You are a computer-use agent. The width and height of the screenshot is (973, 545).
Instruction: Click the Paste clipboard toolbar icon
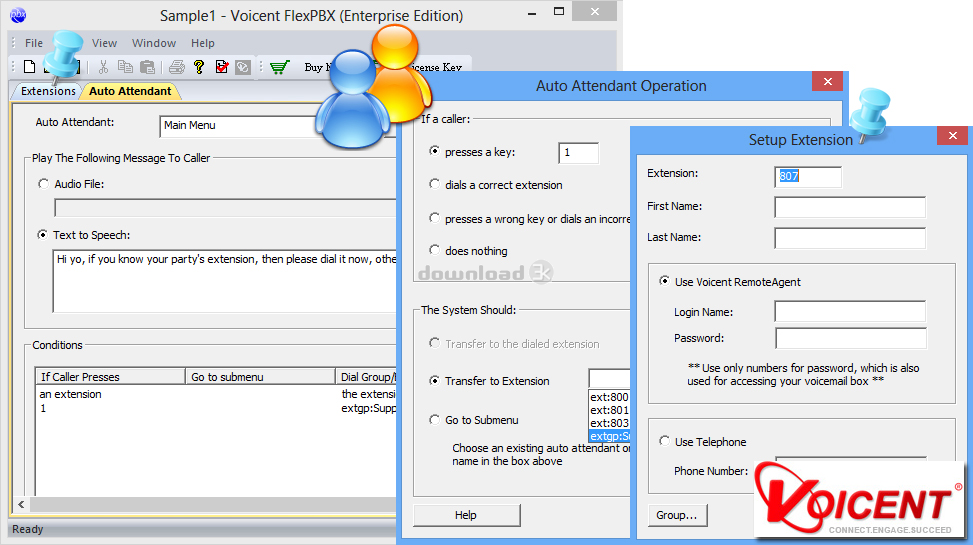tap(147, 66)
